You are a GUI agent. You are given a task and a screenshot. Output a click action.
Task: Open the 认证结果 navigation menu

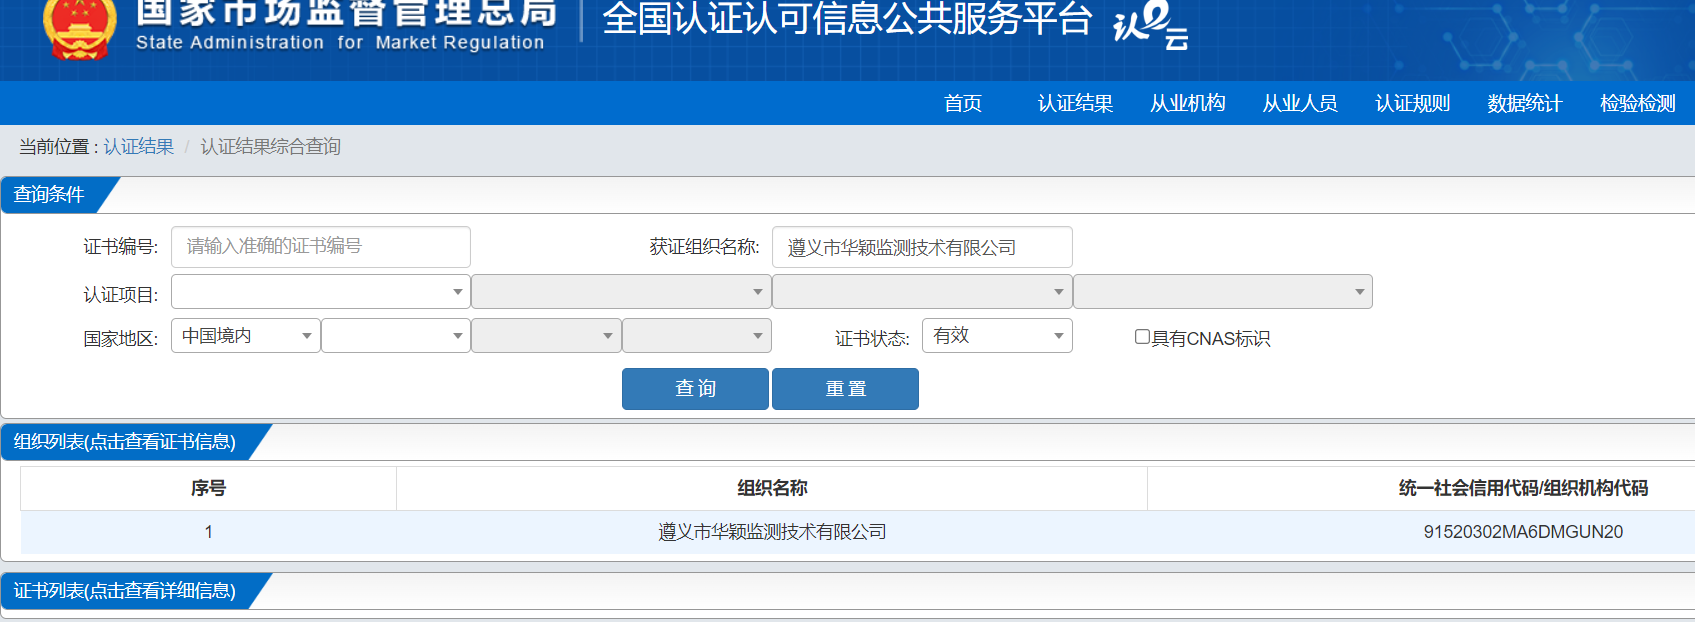[1075, 103]
